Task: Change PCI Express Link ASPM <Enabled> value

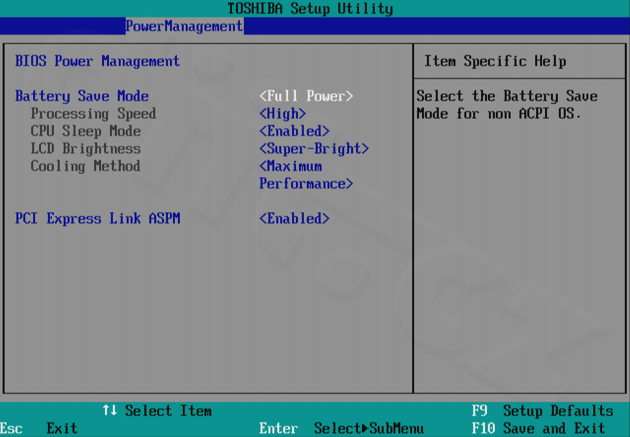Action: tap(294, 218)
